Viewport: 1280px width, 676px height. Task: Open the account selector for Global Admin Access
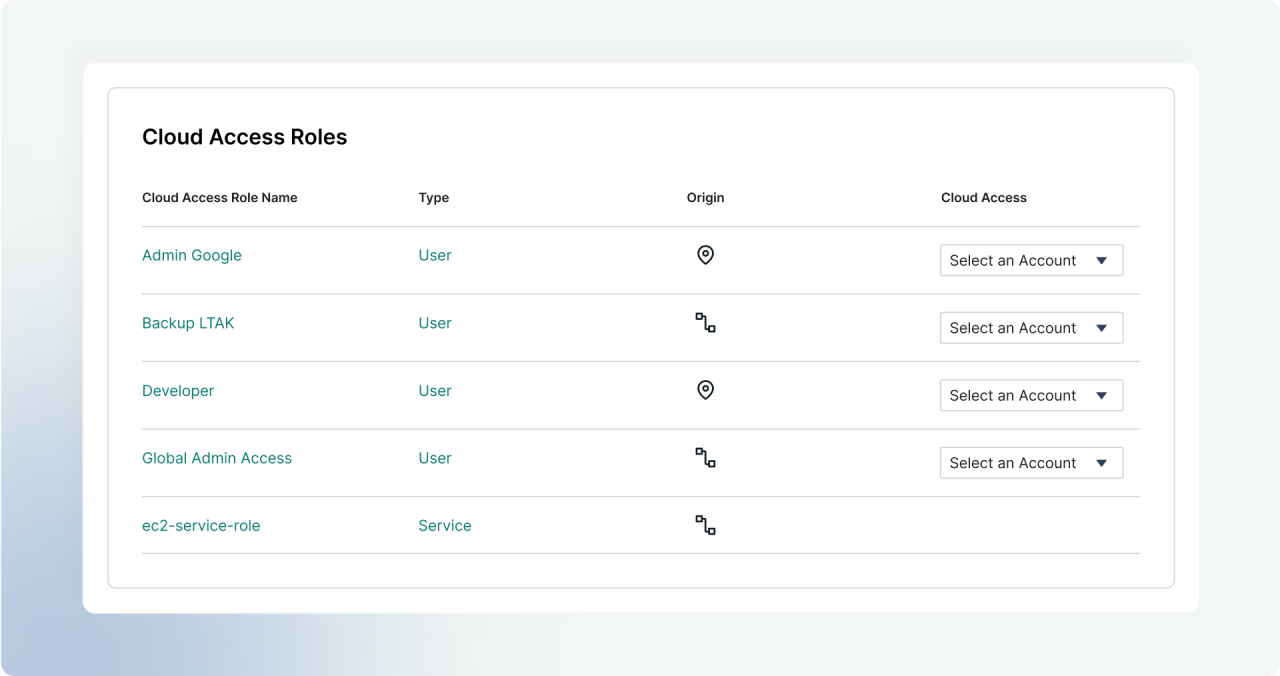1031,462
